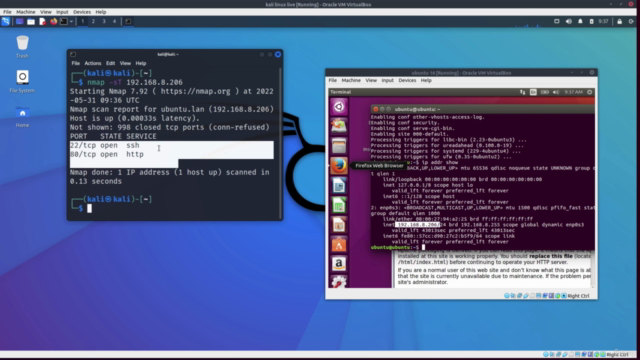Click the '80/tcp open http' output line
Viewport: 640px width, 360px height.
point(107,154)
